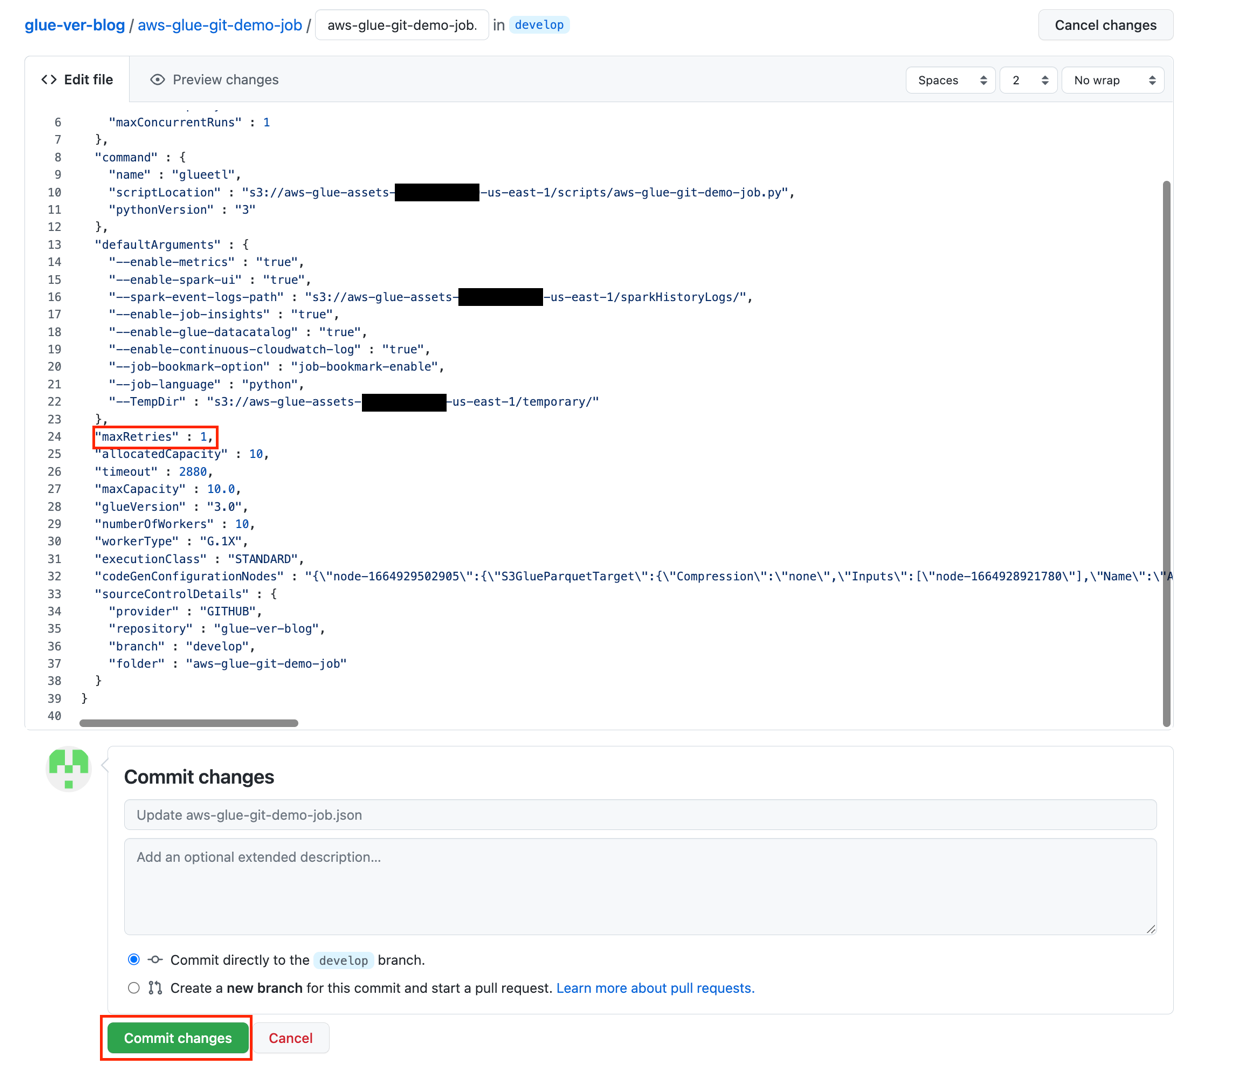Click the "maxCapacity" : 10.0 line
This screenshot has width=1250, height=1082.
click(x=168, y=489)
